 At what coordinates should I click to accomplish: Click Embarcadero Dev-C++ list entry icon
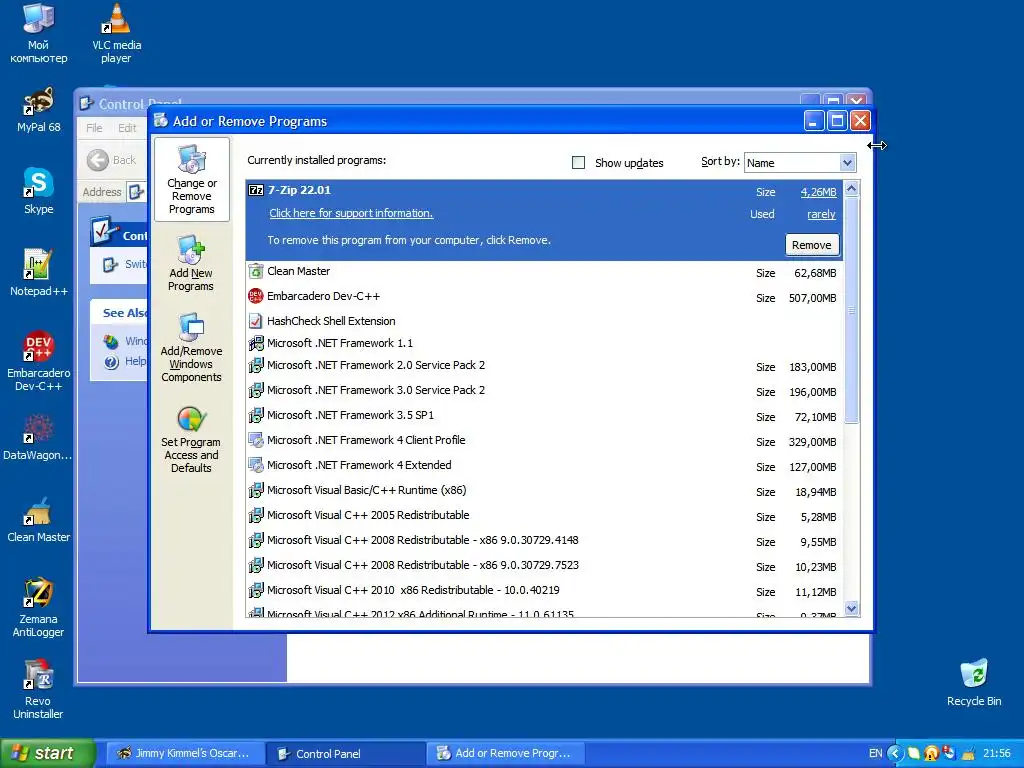click(256, 296)
